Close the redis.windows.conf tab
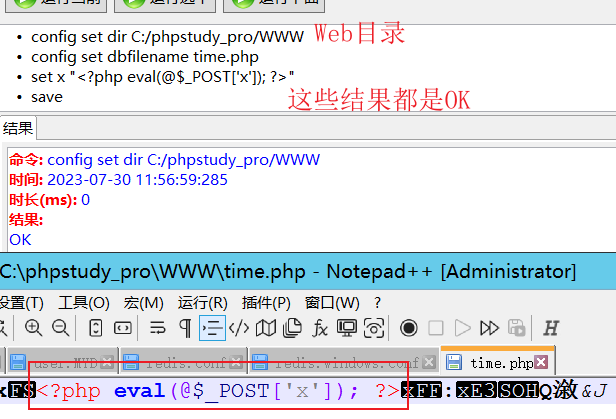Image resolution: width=616 pixels, height=419 pixels. [x=429, y=362]
